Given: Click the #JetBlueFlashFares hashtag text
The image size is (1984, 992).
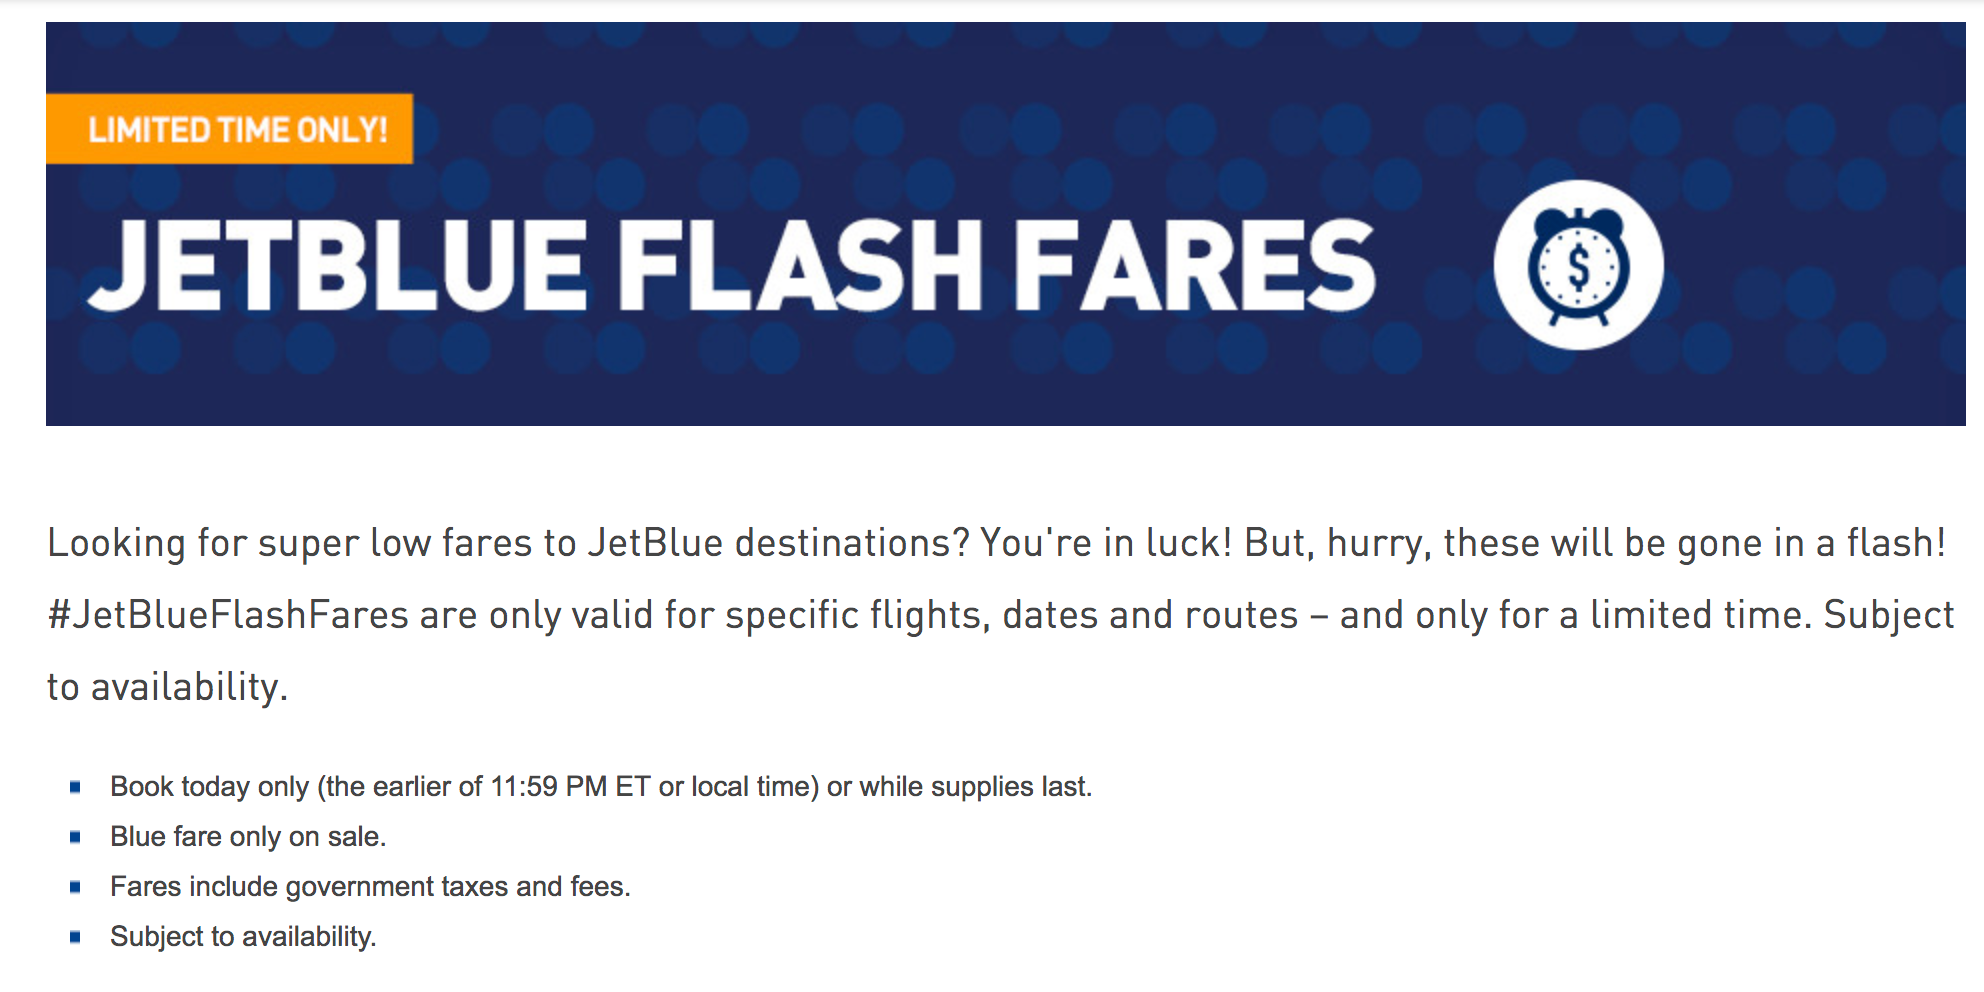Looking at the screenshot, I should pyautogui.click(x=228, y=615).
